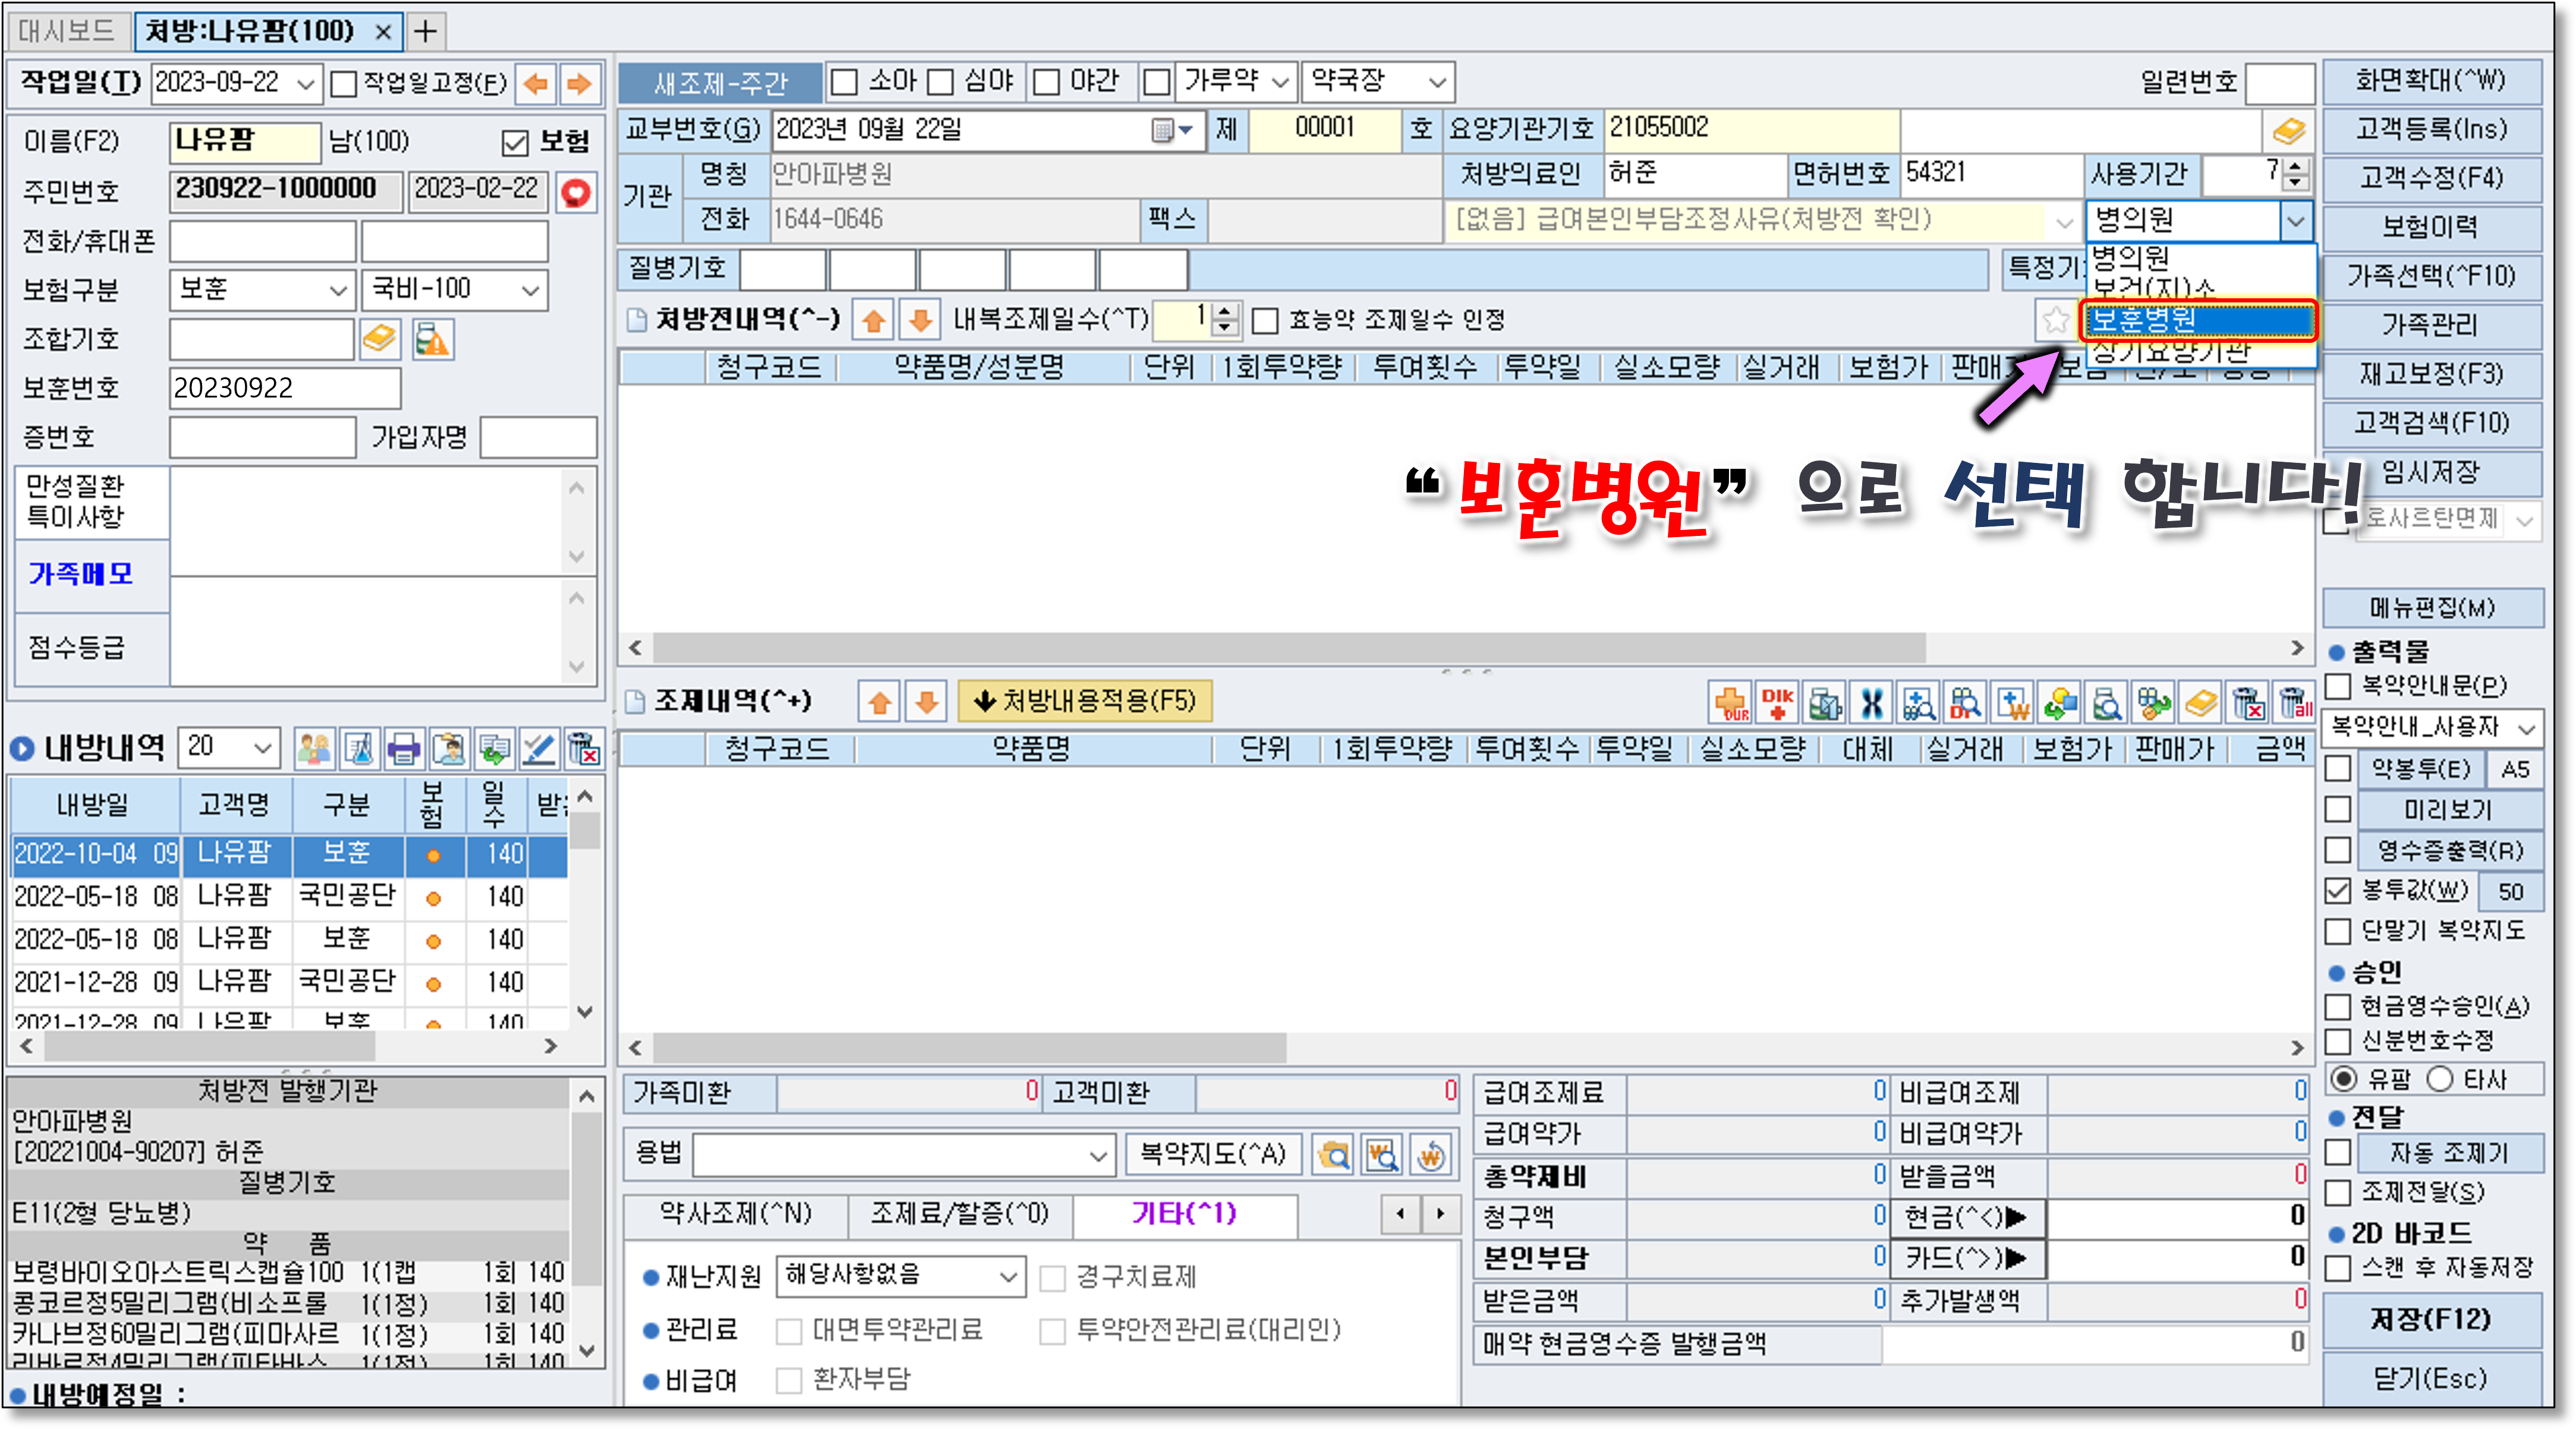The image size is (2576, 1429).
Task: Click the 처방내용적용(F5) button
Action: 1084,701
